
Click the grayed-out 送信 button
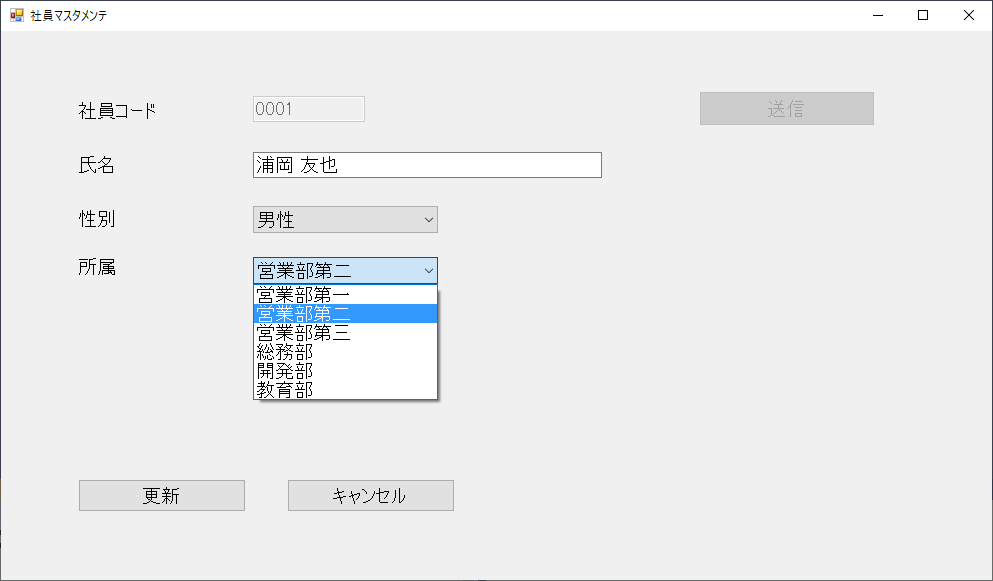[x=786, y=108]
